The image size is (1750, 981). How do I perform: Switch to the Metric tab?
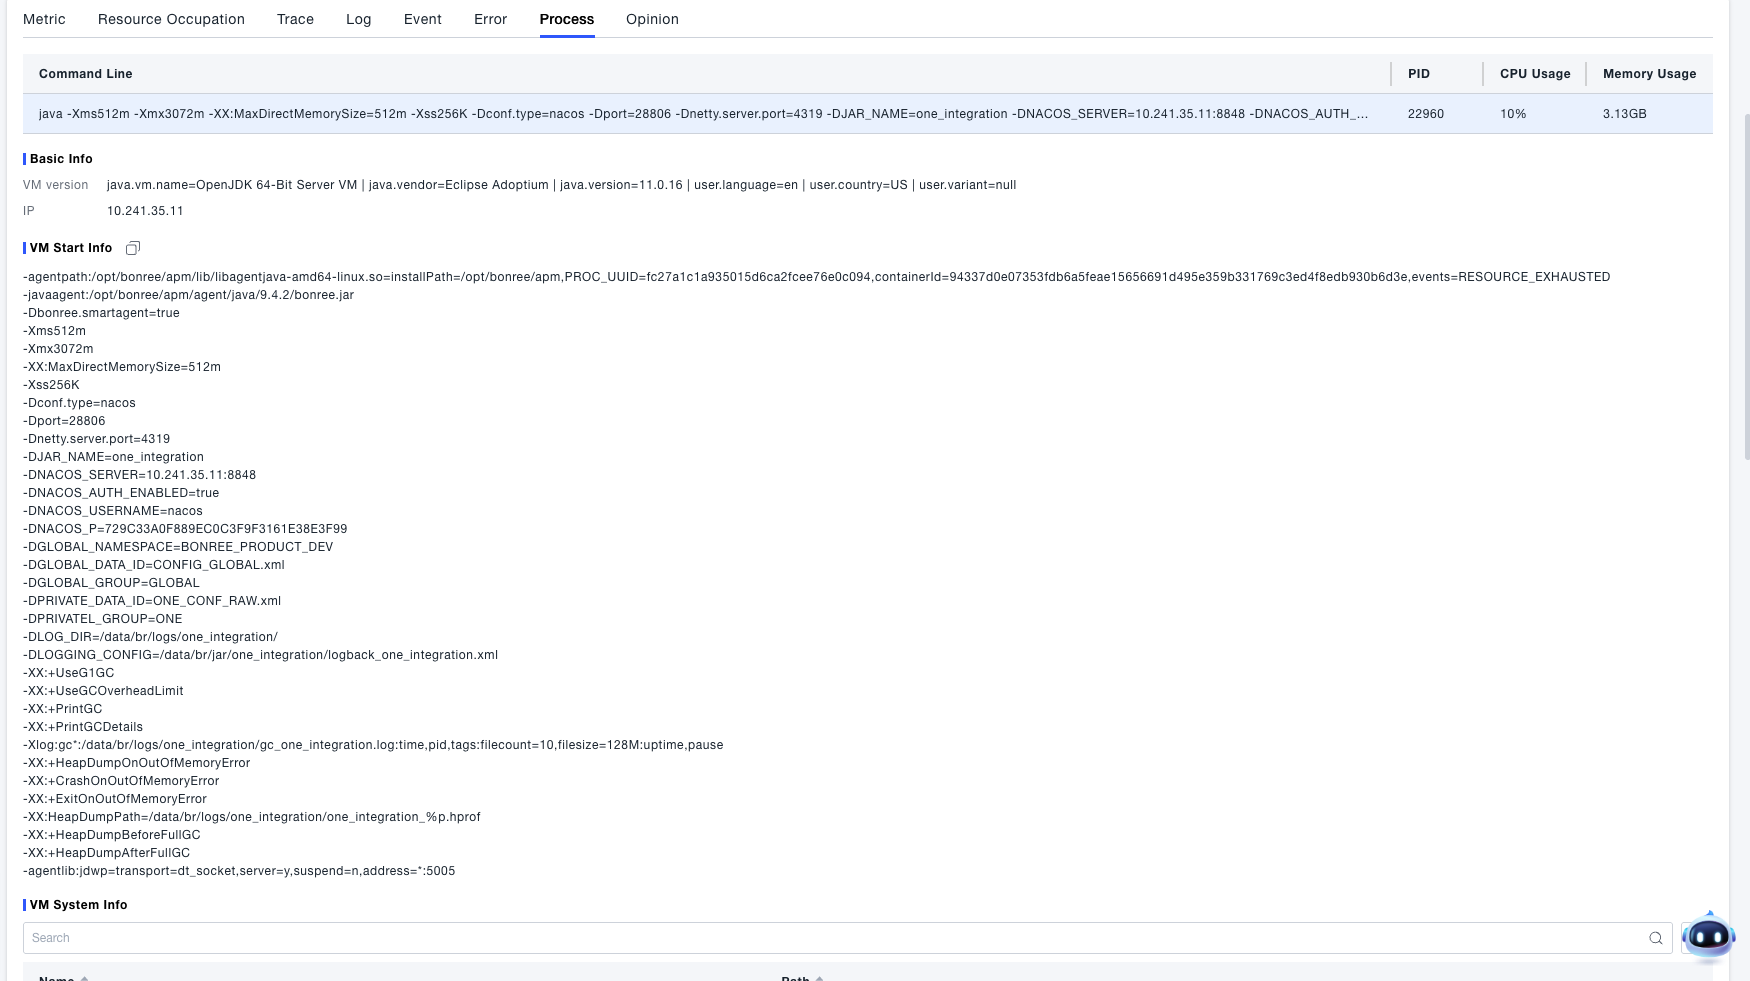[44, 19]
